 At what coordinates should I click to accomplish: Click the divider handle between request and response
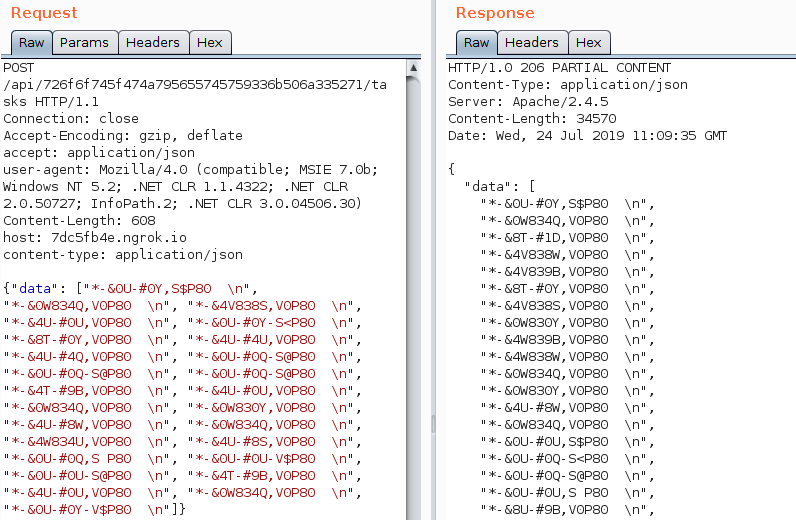point(433,424)
